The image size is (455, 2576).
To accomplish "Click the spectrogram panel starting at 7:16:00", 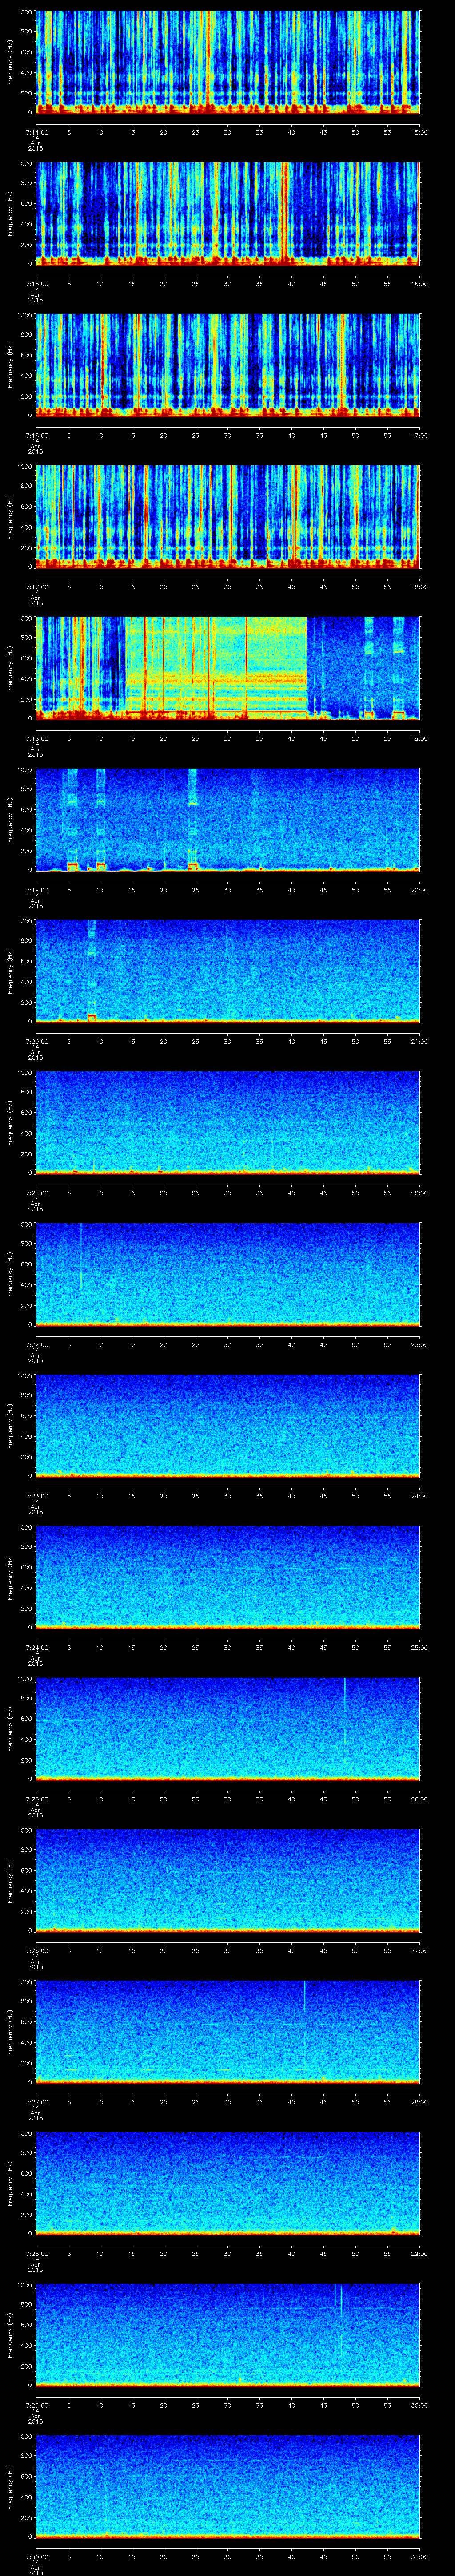I will [228, 365].
